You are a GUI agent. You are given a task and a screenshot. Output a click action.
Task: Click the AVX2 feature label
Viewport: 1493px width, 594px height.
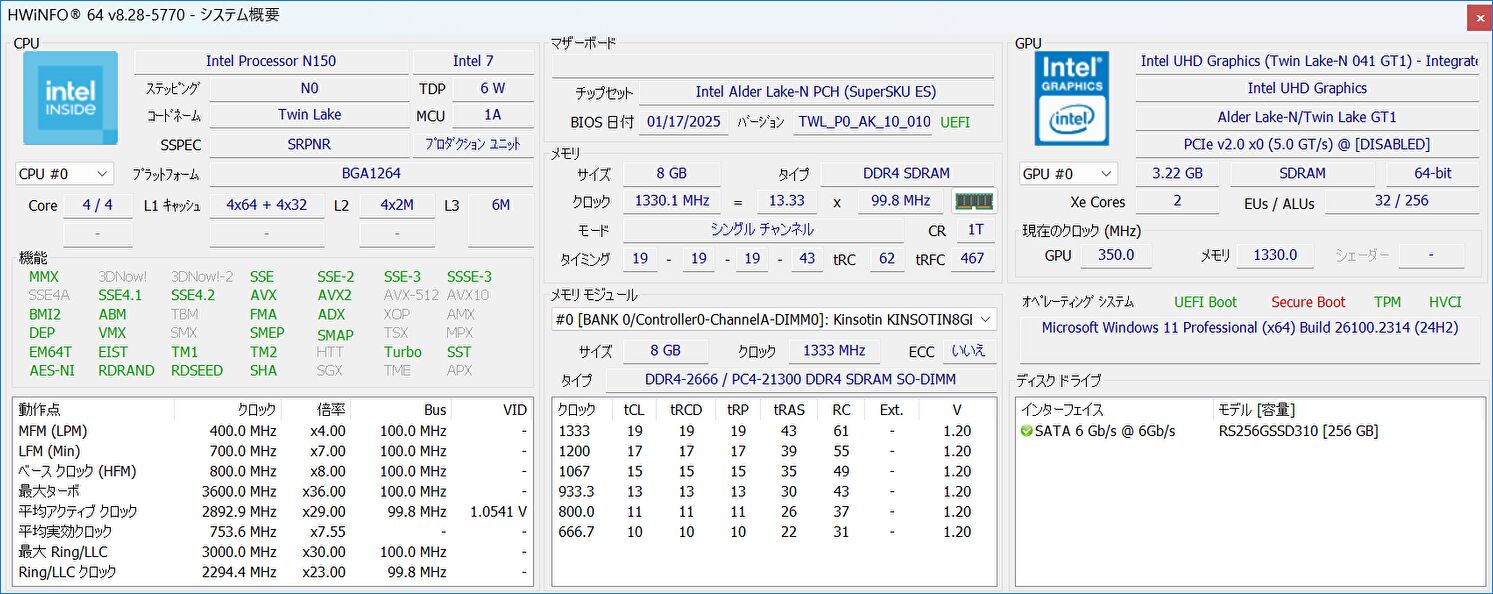tap(334, 296)
